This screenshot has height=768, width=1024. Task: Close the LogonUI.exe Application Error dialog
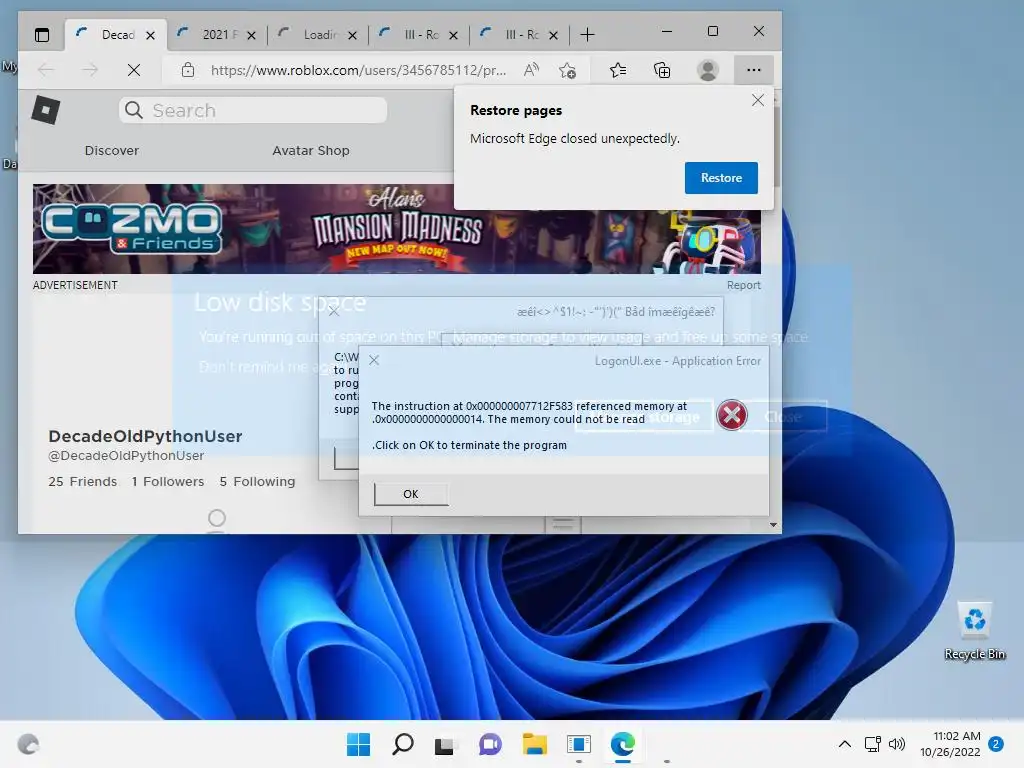click(x=374, y=360)
